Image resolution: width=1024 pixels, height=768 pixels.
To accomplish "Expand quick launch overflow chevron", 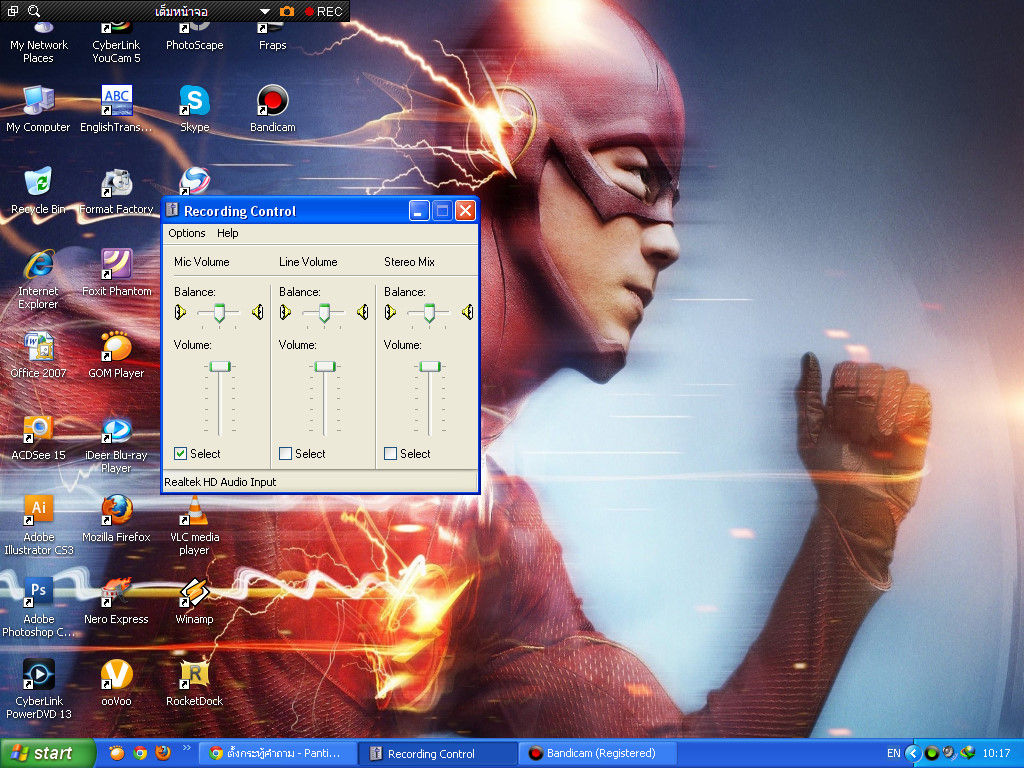I will click(187, 748).
